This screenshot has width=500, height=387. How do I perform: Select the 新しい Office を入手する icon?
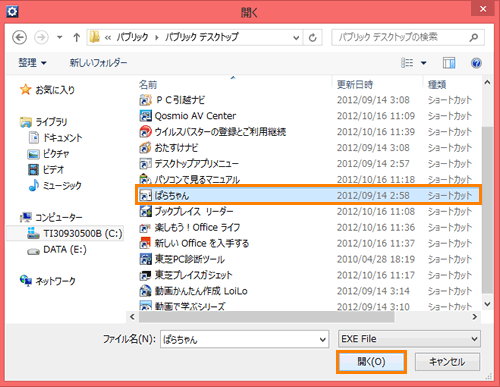point(145,243)
